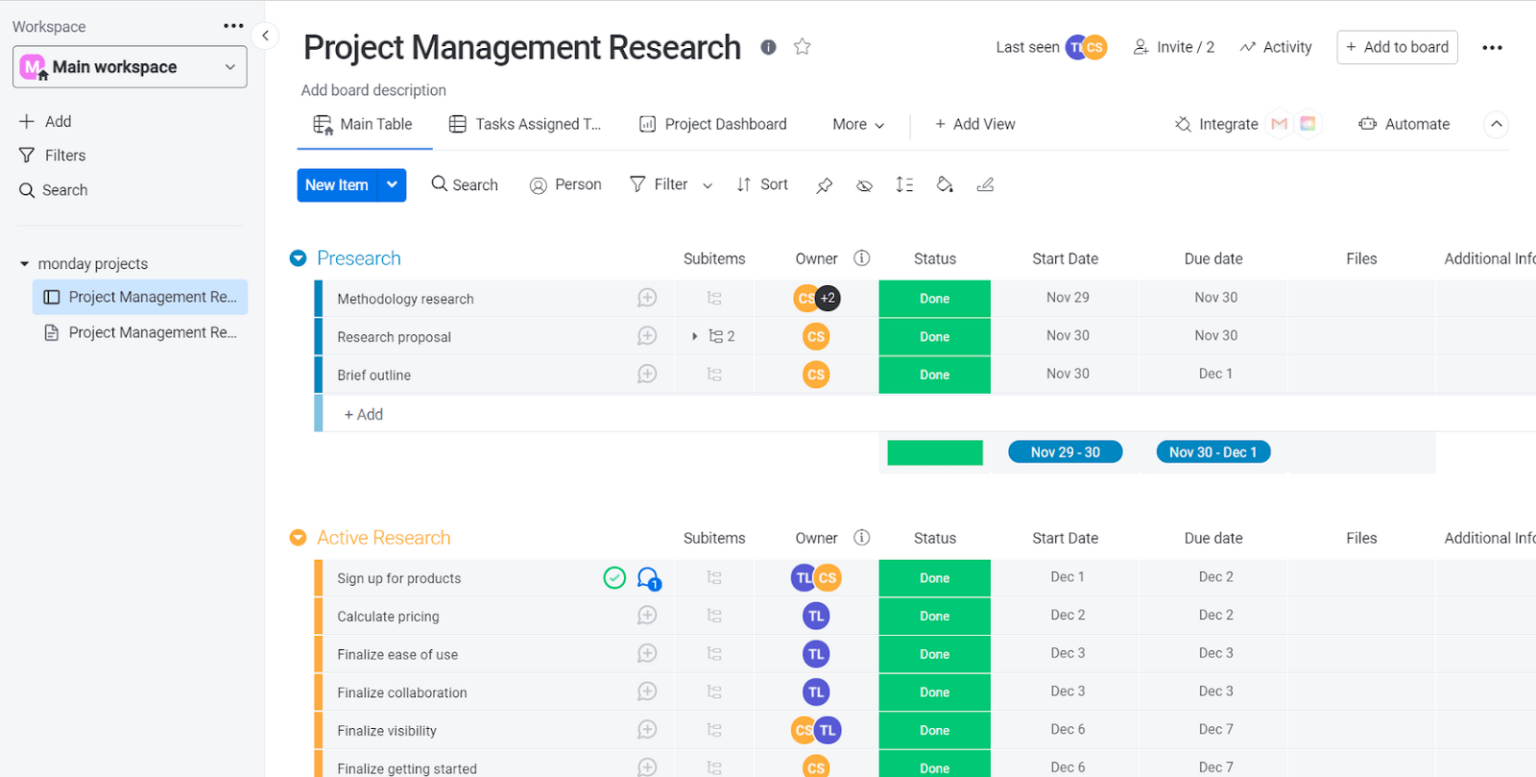Collapse the Presearch group

coord(297,257)
